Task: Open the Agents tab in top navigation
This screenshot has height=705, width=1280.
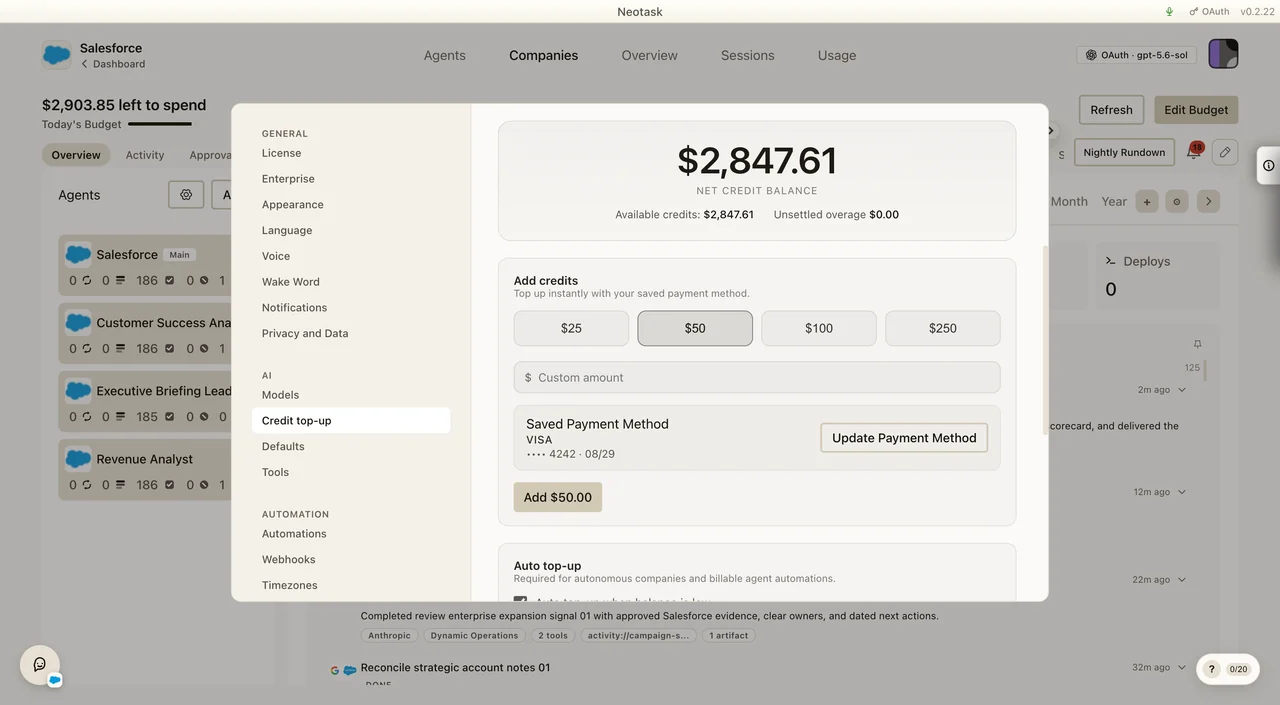Action: (444, 55)
